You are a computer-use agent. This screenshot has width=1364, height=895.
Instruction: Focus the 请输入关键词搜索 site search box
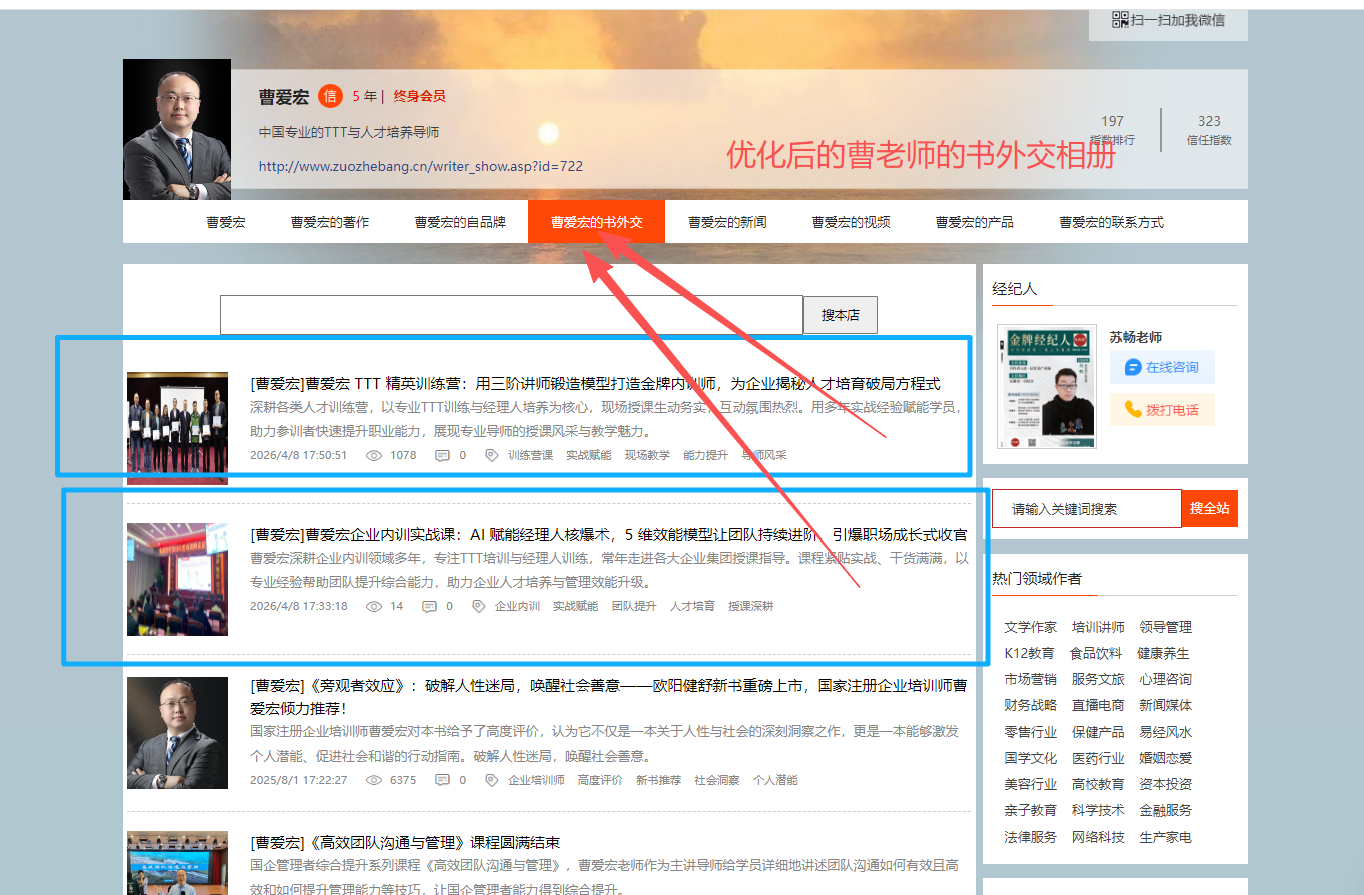pyautogui.click(x=1086, y=509)
